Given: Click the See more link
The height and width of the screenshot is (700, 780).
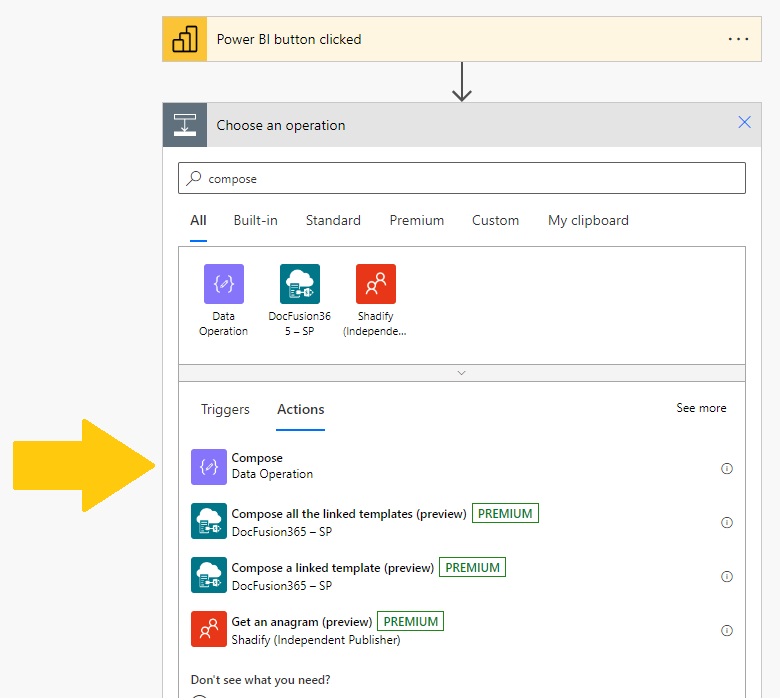Looking at the screenshot, I should (701, 408).
